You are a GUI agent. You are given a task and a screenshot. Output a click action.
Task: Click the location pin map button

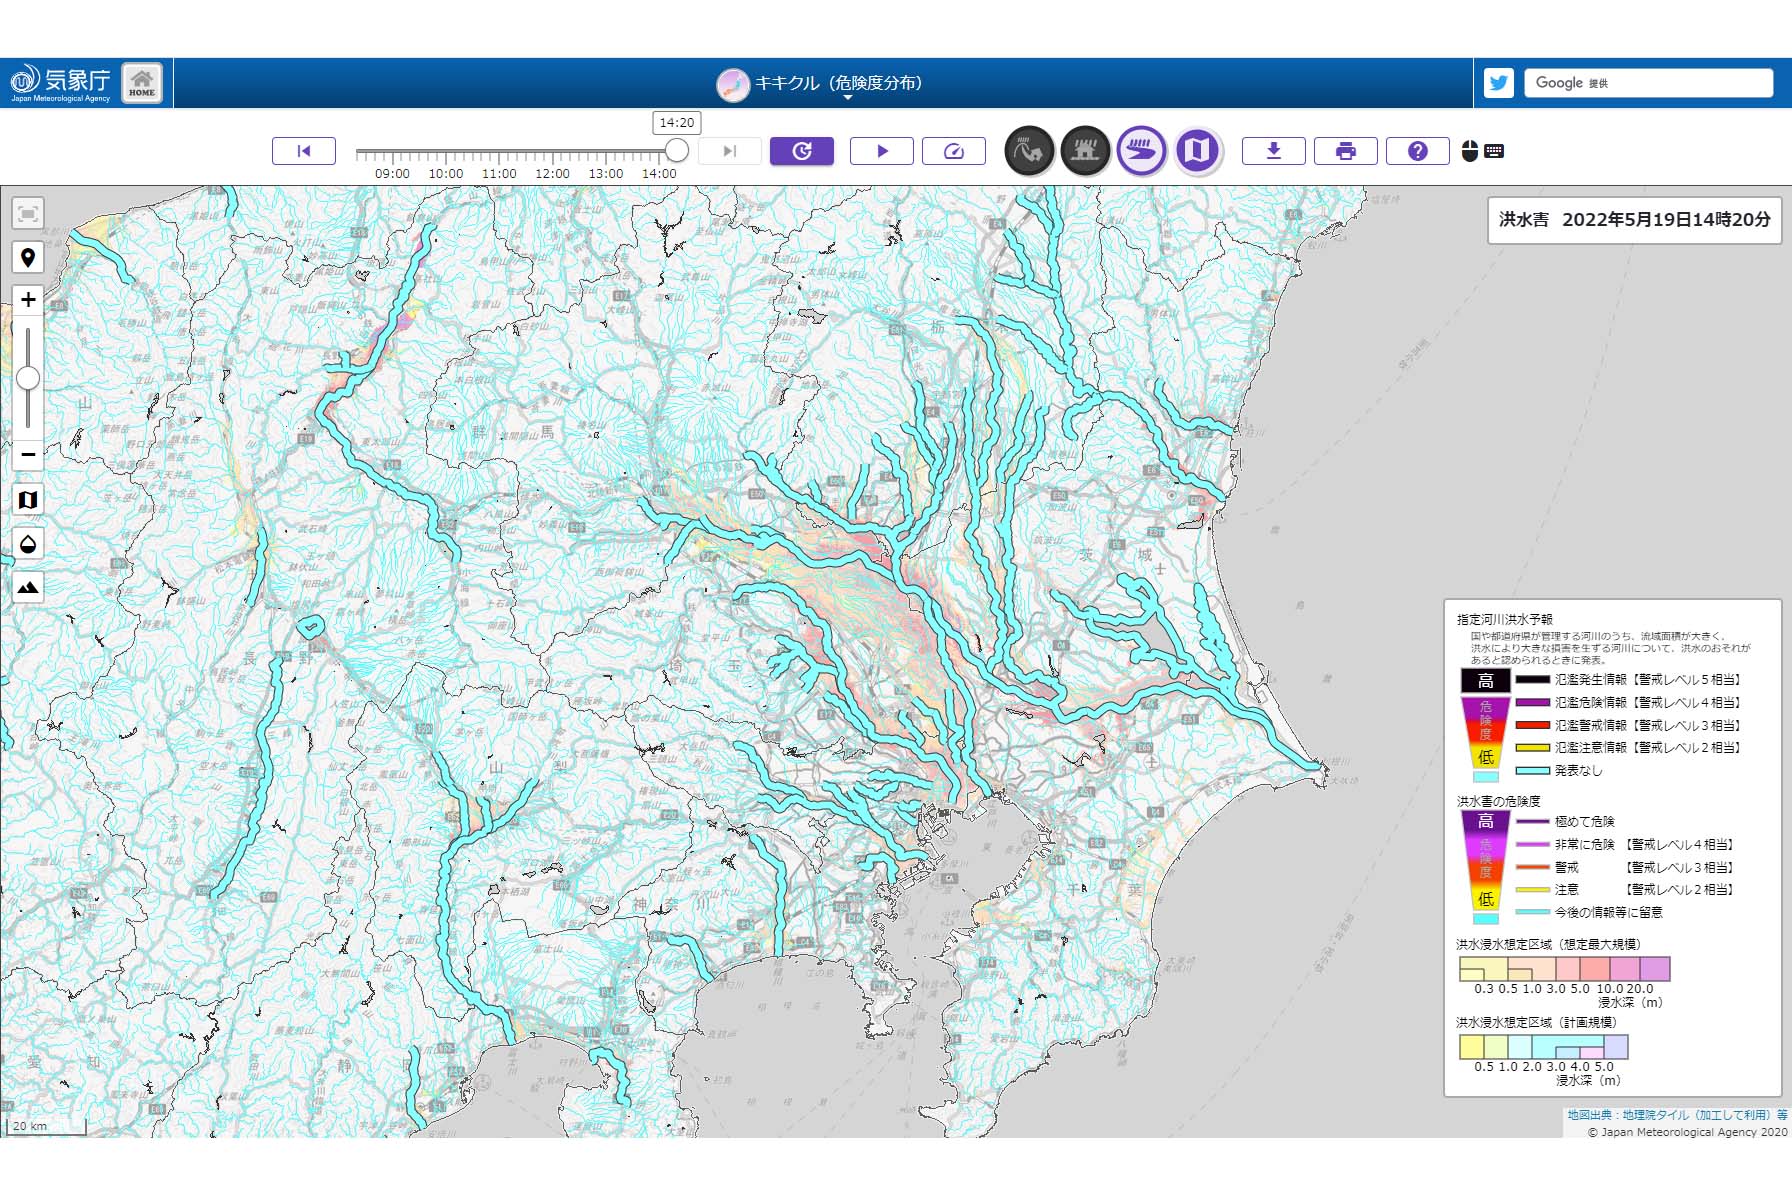[28, 258]
